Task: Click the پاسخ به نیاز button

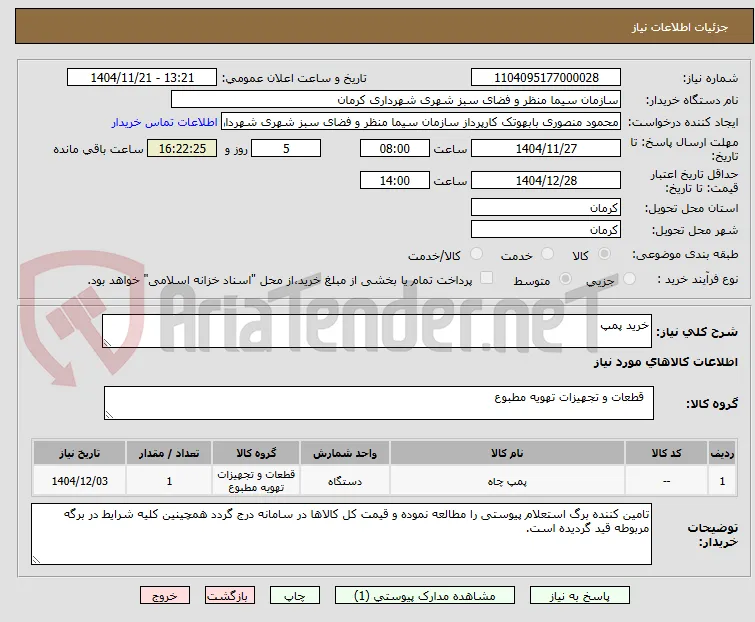Action: (x=580, y=596)
